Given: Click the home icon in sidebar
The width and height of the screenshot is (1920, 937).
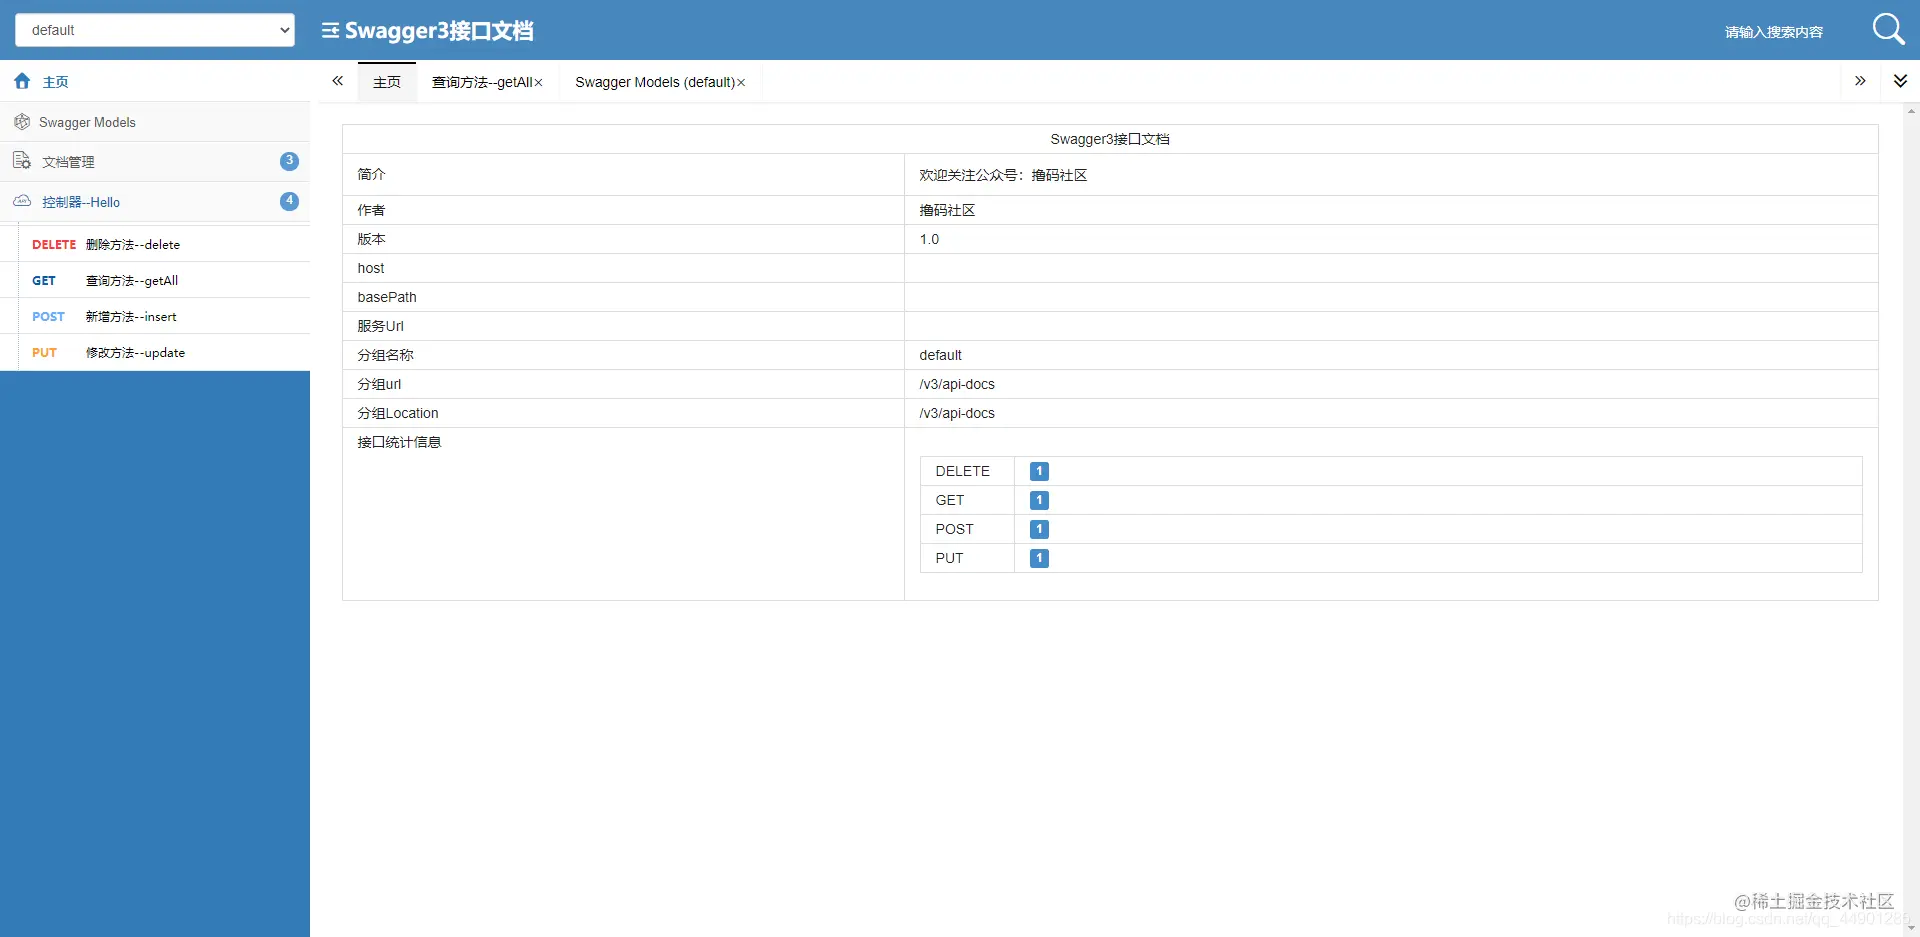Looking at the screenshot, I should (22, 81).
